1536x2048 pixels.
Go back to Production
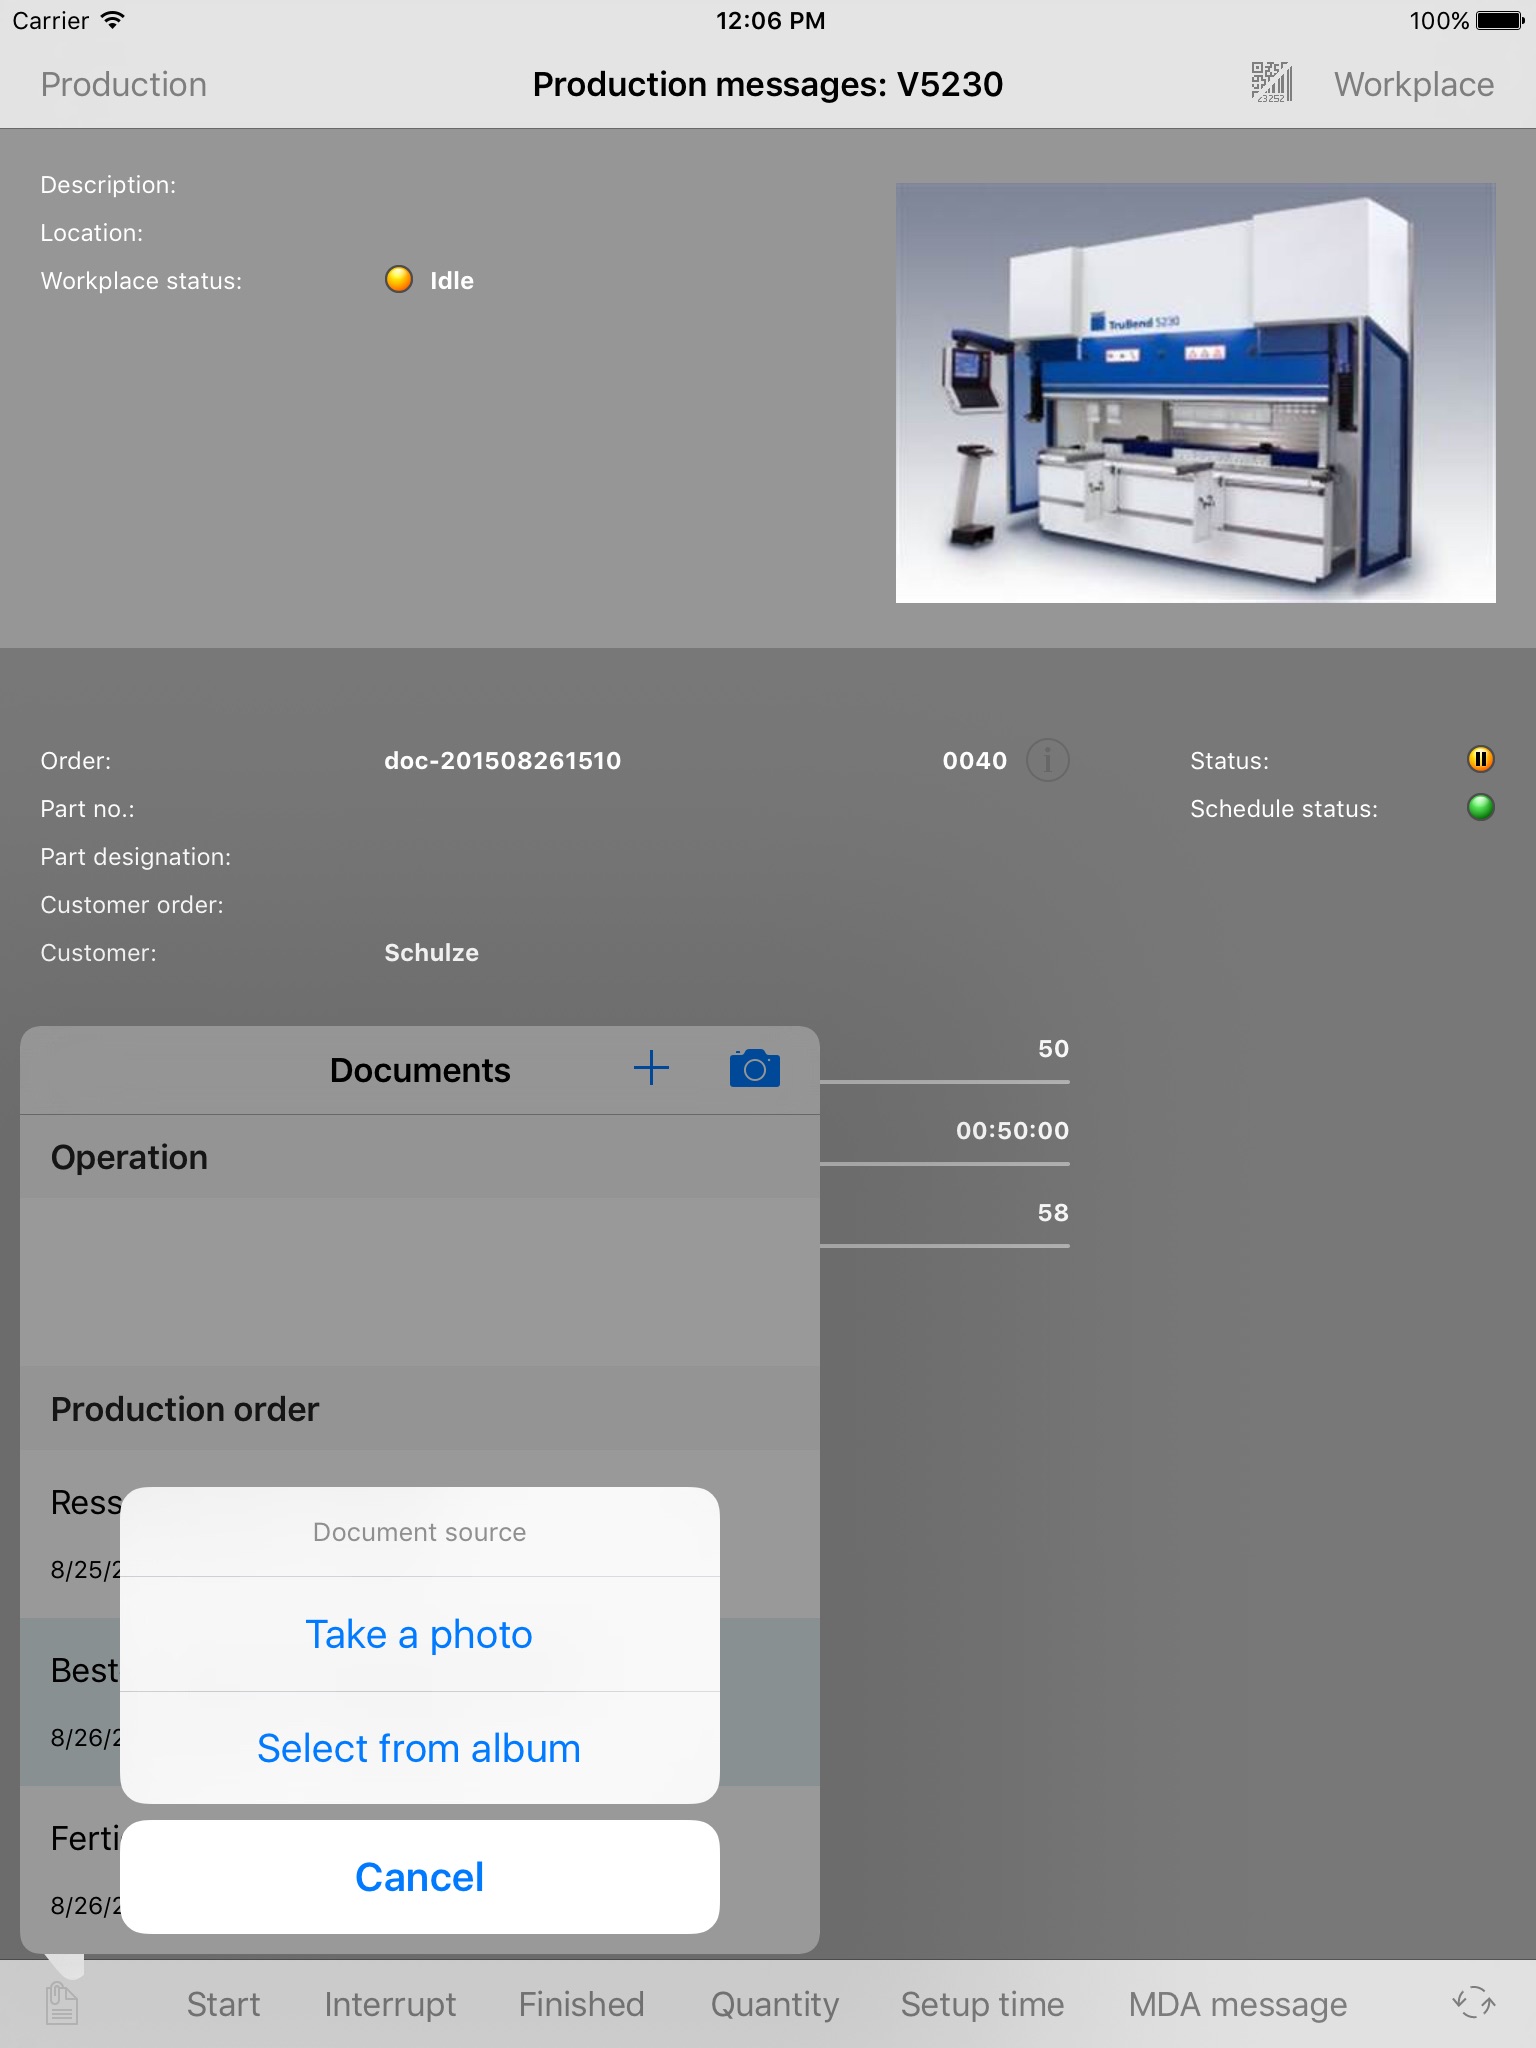[x=124, y=84]
